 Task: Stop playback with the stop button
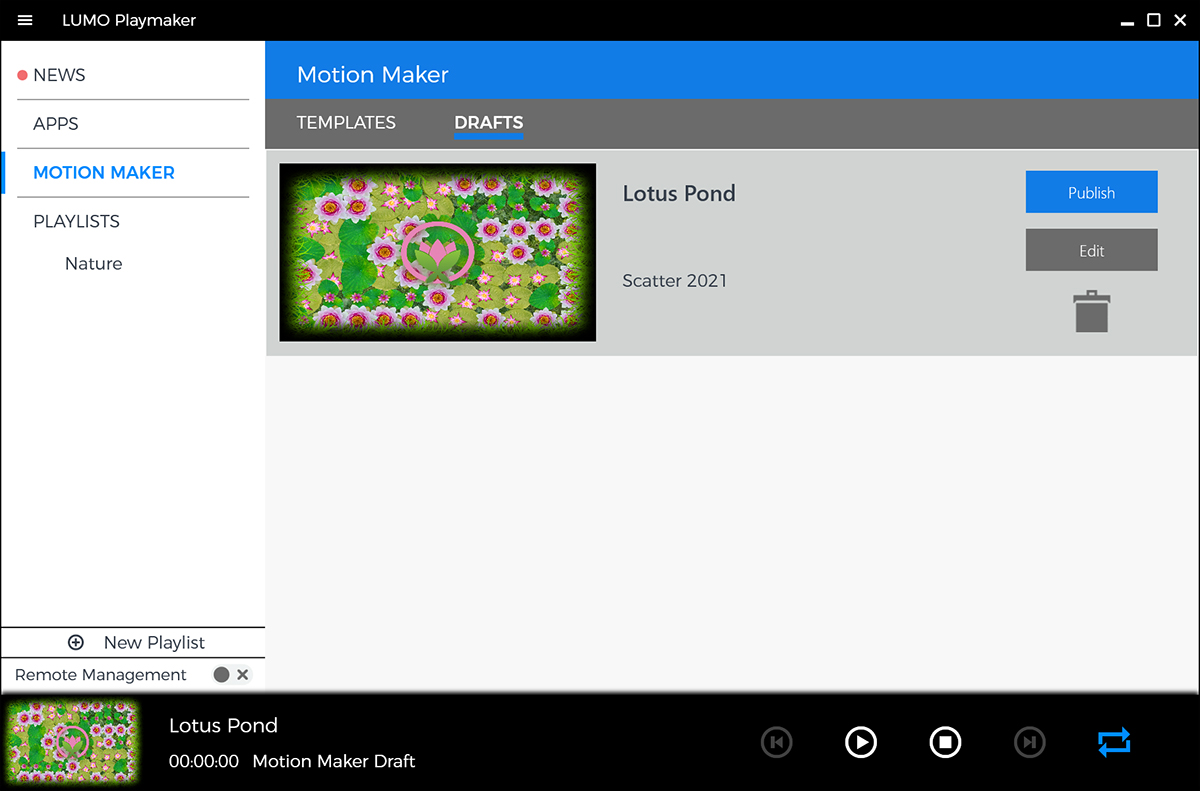(945, 742)
